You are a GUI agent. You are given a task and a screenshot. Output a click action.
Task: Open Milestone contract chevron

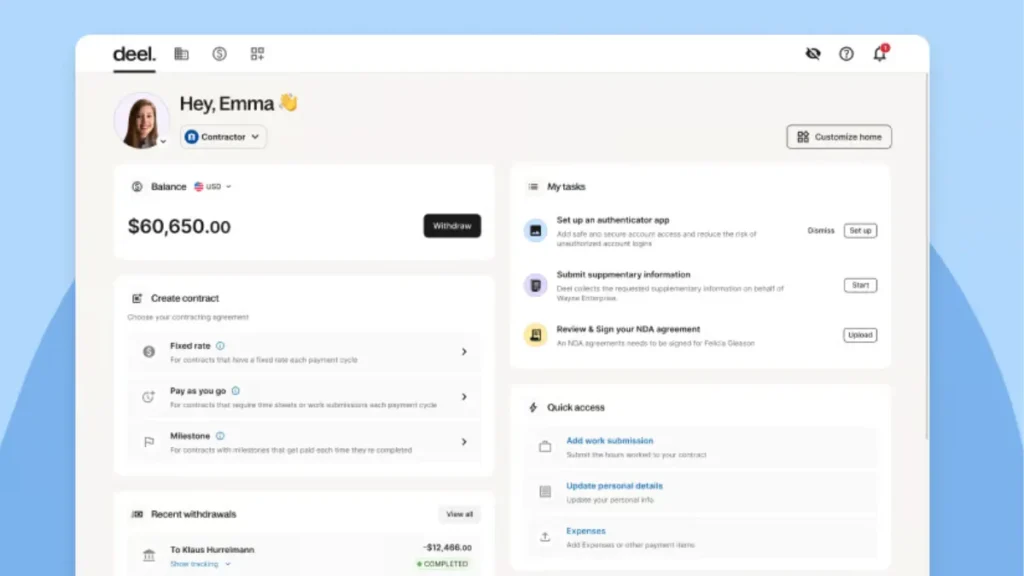464,442
